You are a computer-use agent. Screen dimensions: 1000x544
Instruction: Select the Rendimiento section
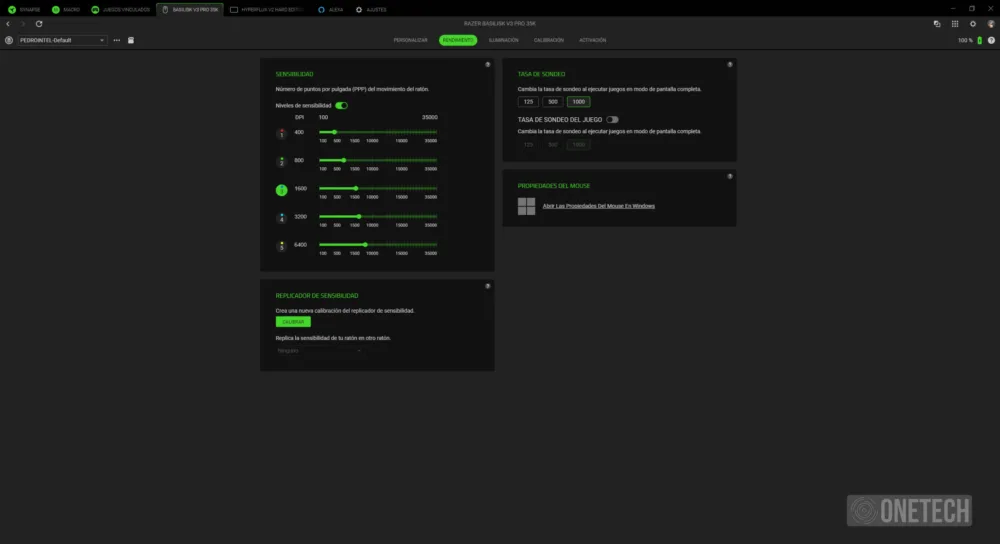pos(458,40)
